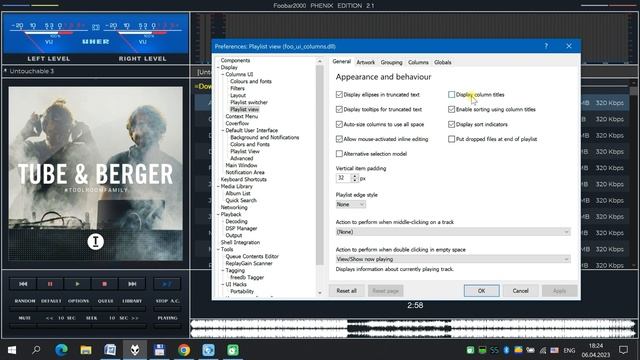Click the preferences tree scrollbar
640x360 pixels.
click(320, 165)
